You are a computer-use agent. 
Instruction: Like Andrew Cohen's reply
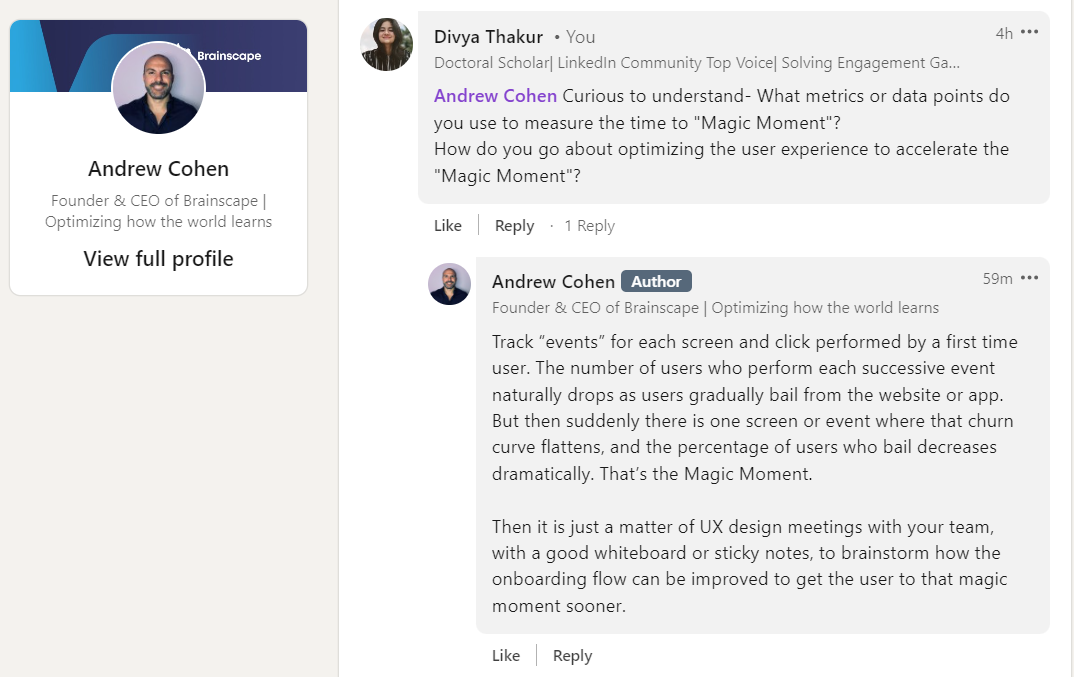[505, 656]
